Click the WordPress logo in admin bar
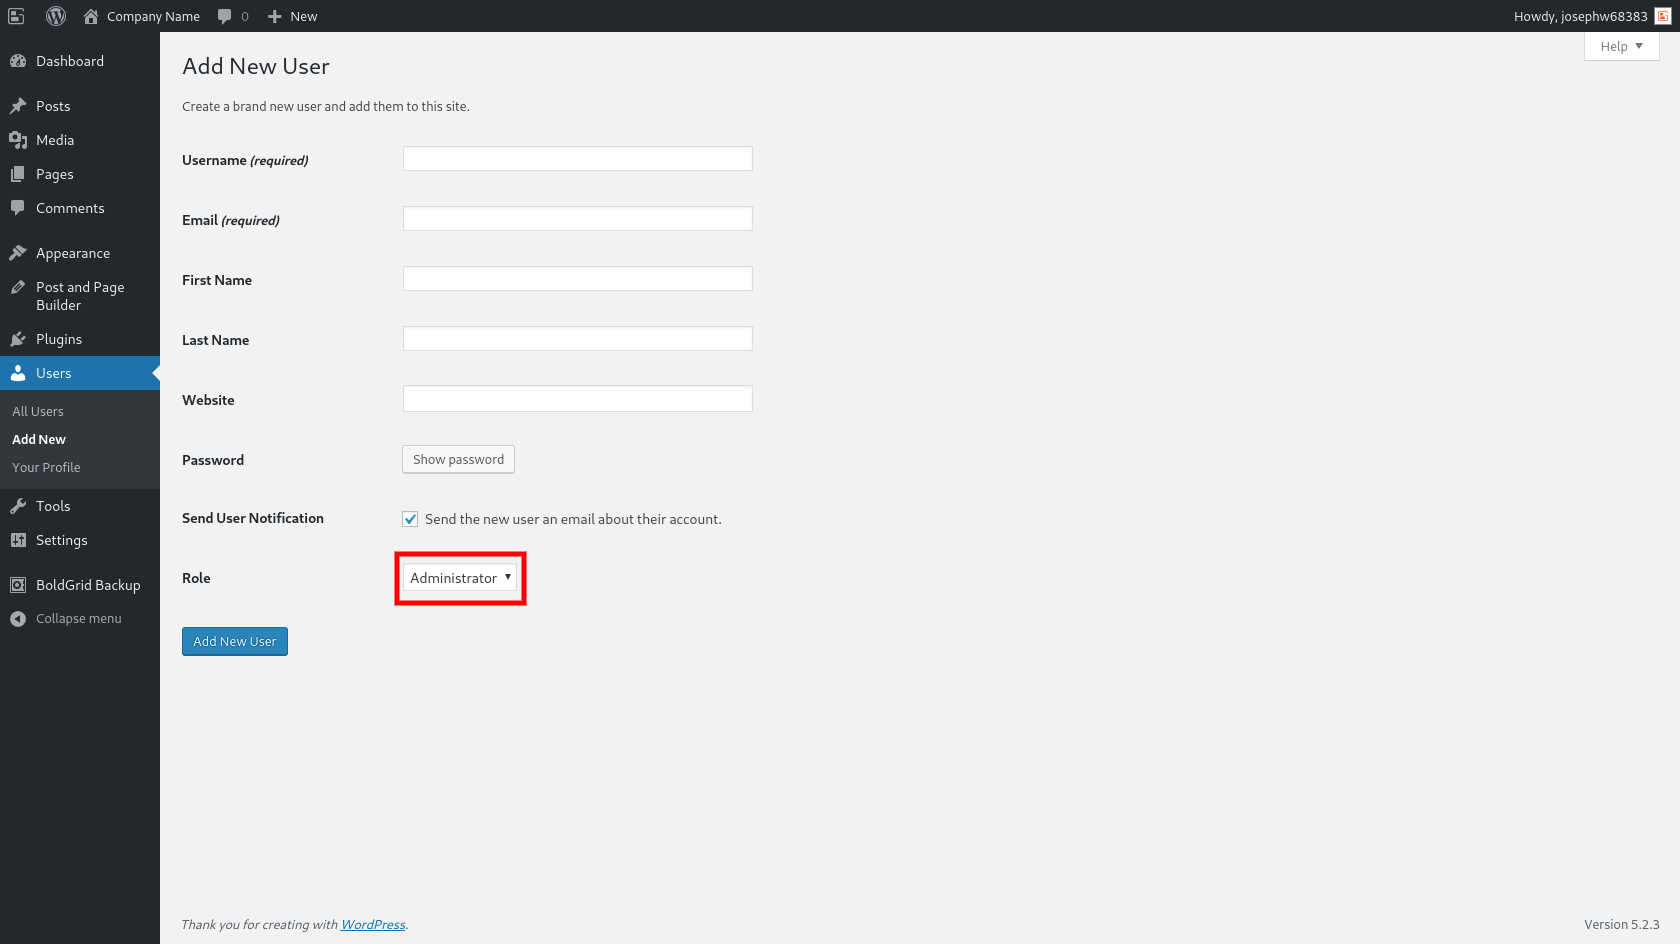Image resolution: width=1680 pixels, height=944 pixels. click(x=55, y=16)
